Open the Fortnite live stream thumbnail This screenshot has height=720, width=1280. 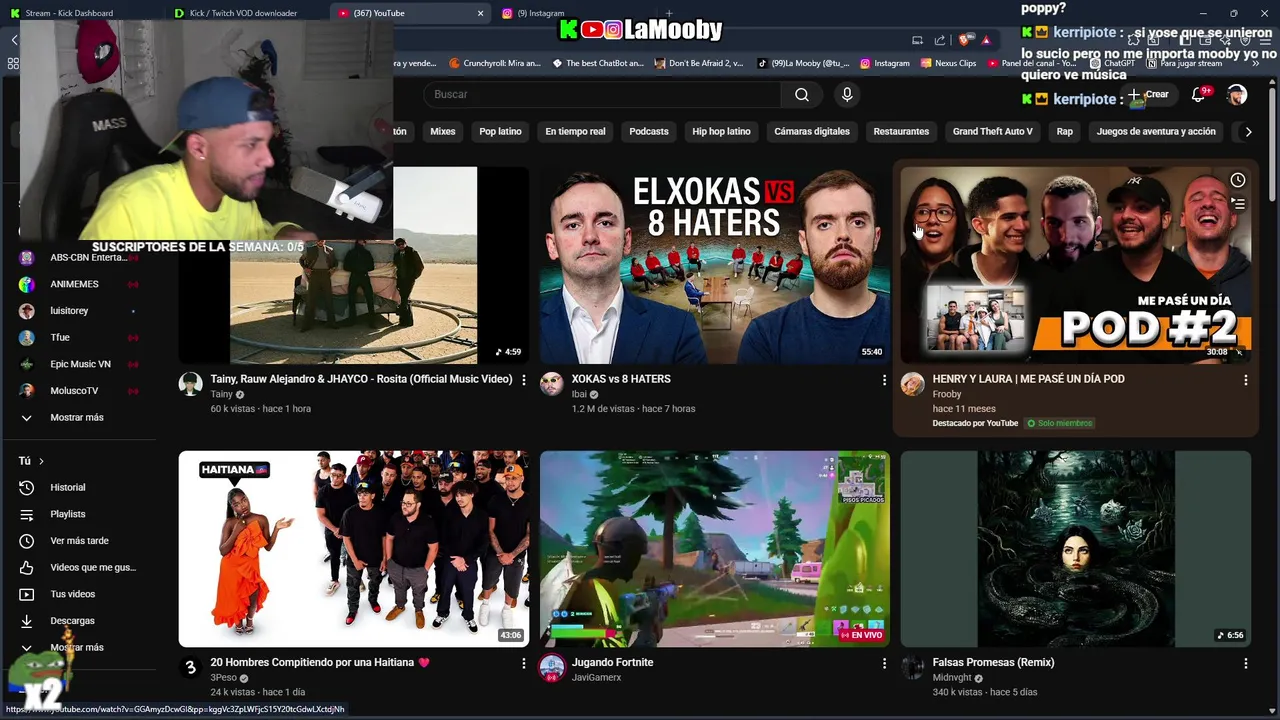[715, 549]
